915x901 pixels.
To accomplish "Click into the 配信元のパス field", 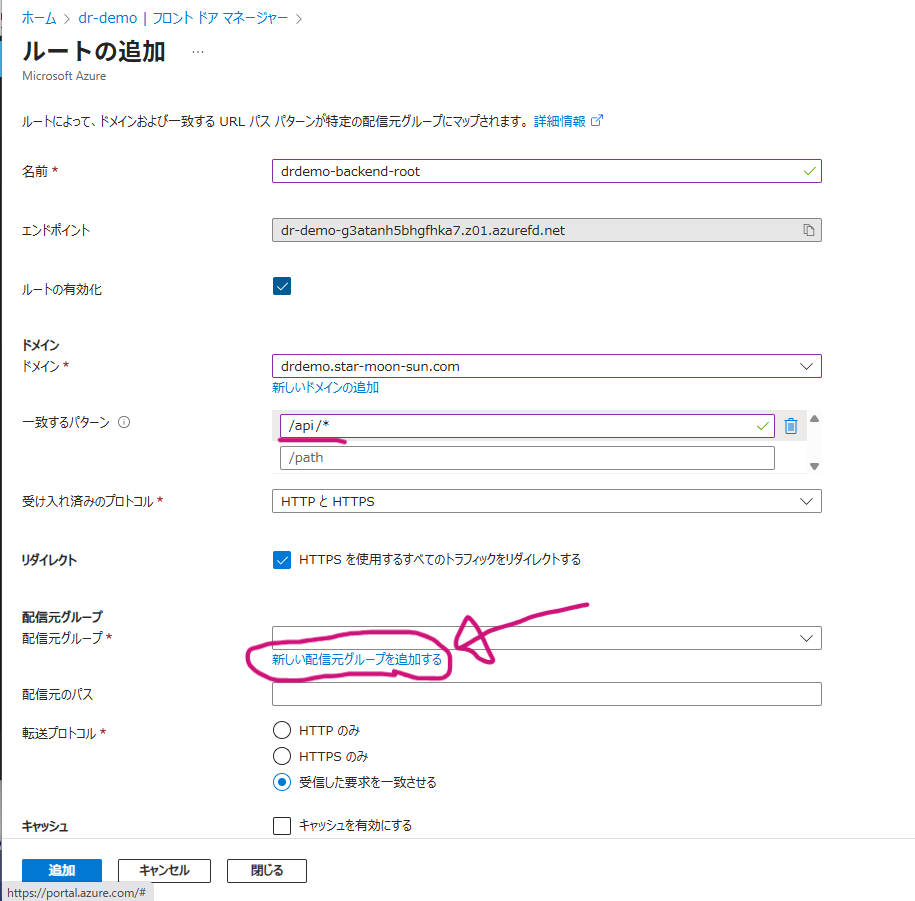I will [547, 694].
